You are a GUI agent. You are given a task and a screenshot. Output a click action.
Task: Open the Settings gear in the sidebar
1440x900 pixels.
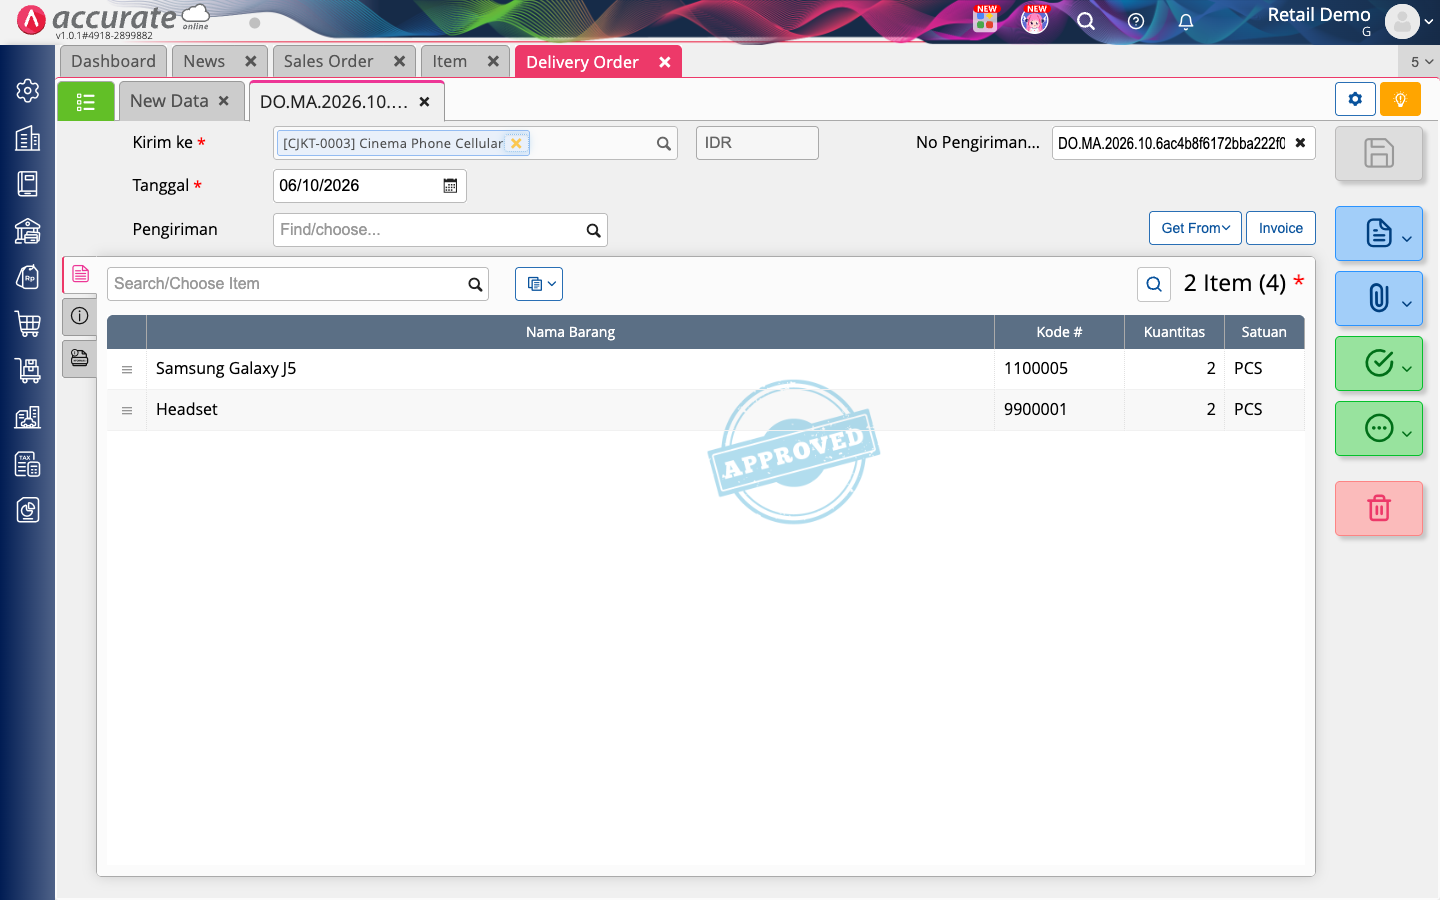(x=28, y=90)
